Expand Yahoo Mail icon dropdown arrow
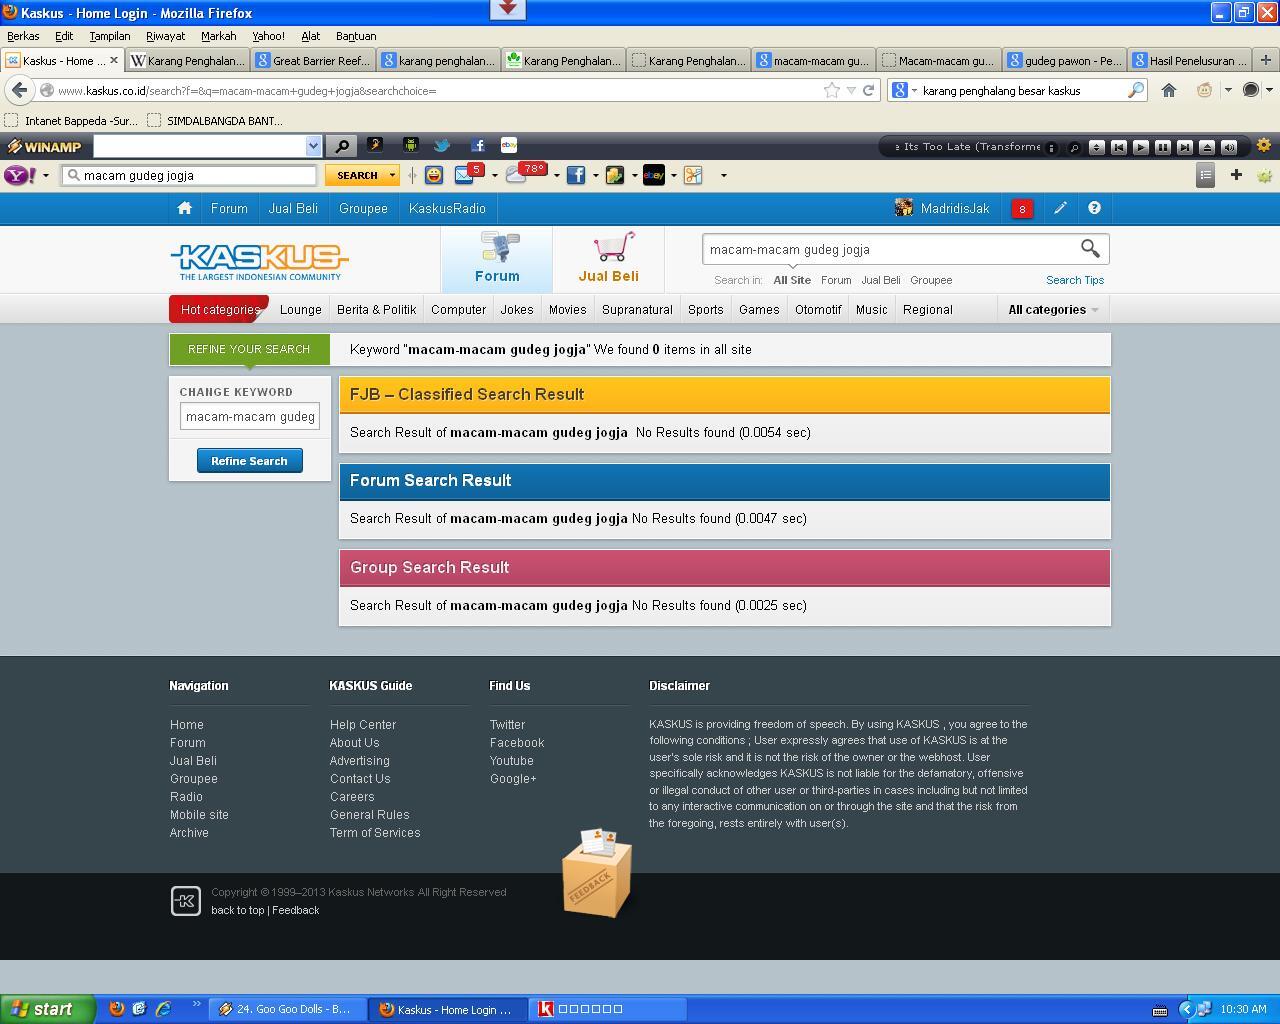This screenshot has height=1024, width=1280. click(x=494, y=176)
